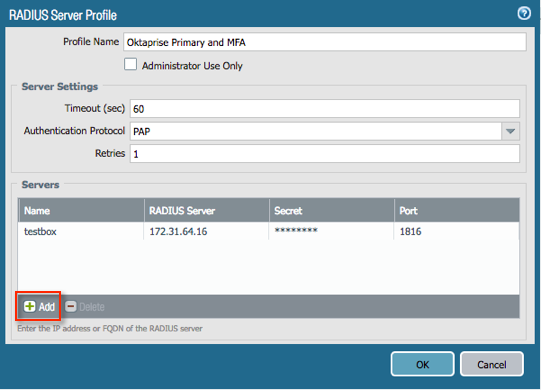Click the Secret column header
The width and height of the screenshot is (541, 390).
[x=331, y=211]
